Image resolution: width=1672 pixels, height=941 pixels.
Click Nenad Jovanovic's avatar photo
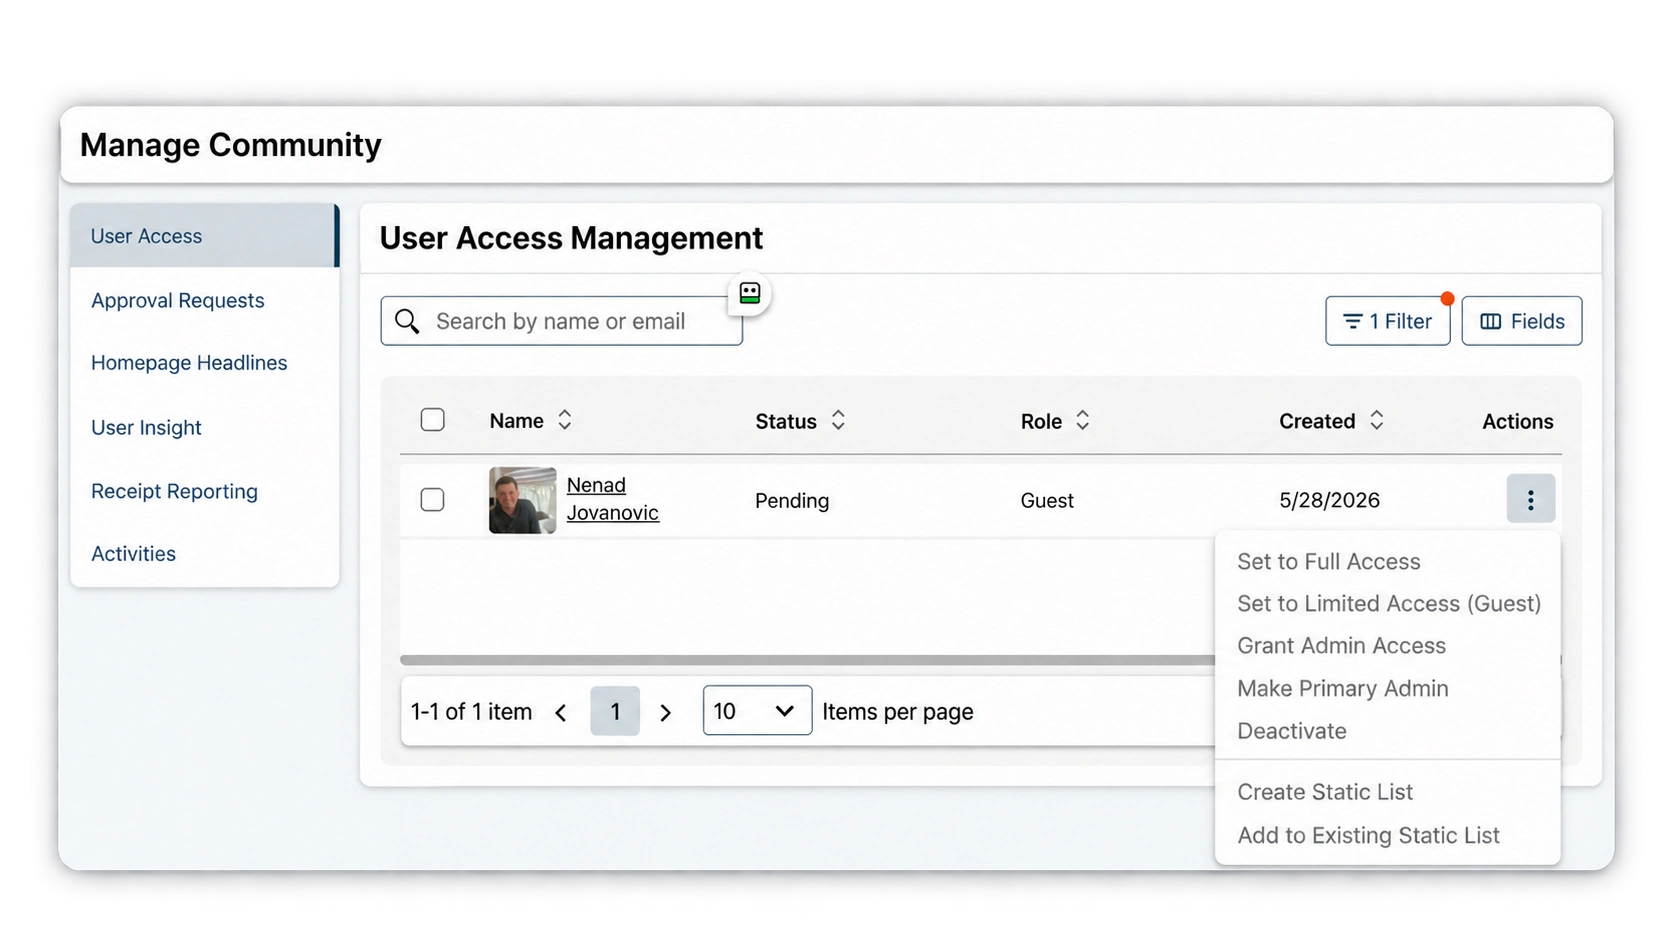[522, 500]
